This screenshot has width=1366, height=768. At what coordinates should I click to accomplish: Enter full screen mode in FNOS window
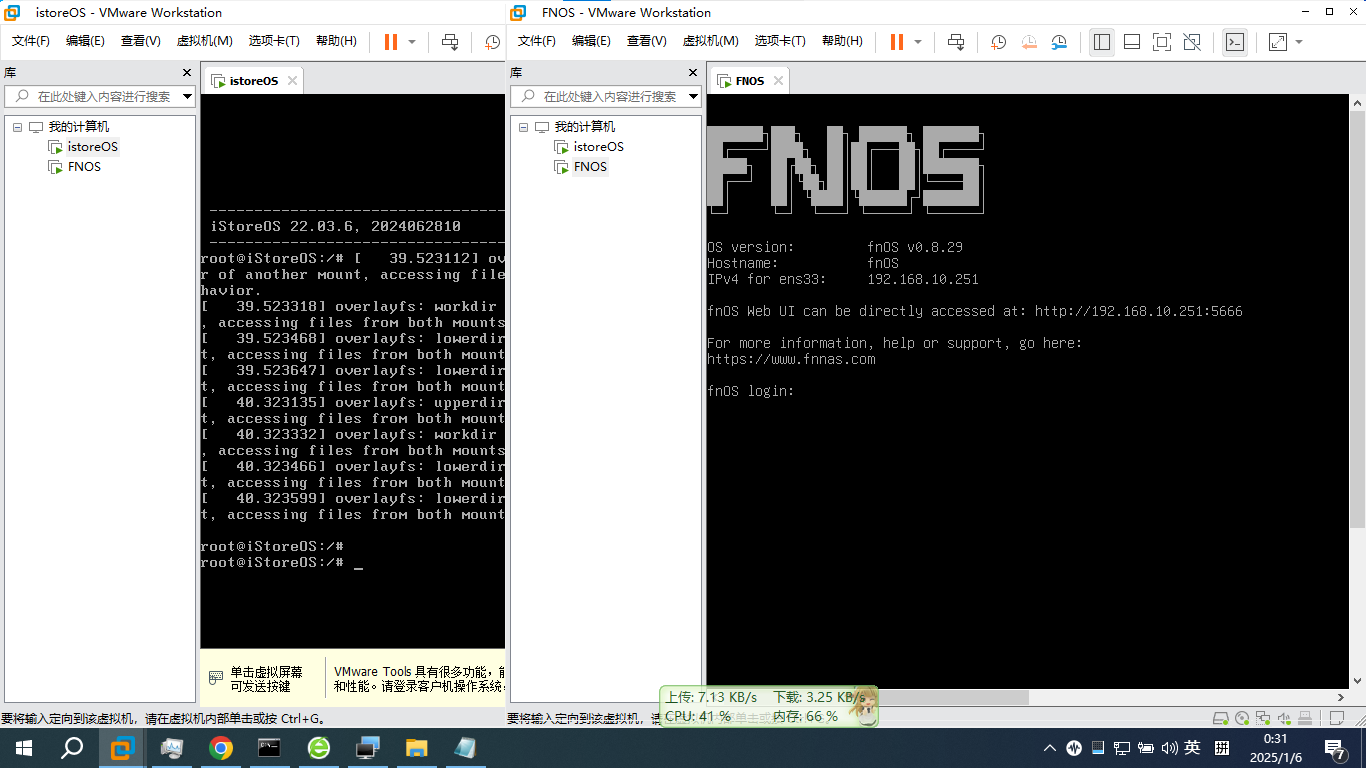pos(1162,42)
